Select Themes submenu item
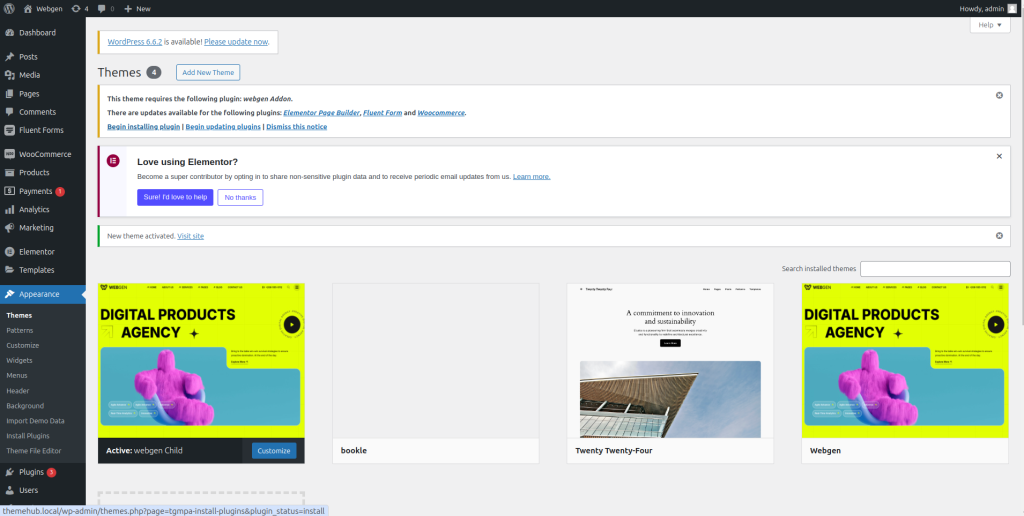Screen dimensions: 1024x516 tap(19, 315)
